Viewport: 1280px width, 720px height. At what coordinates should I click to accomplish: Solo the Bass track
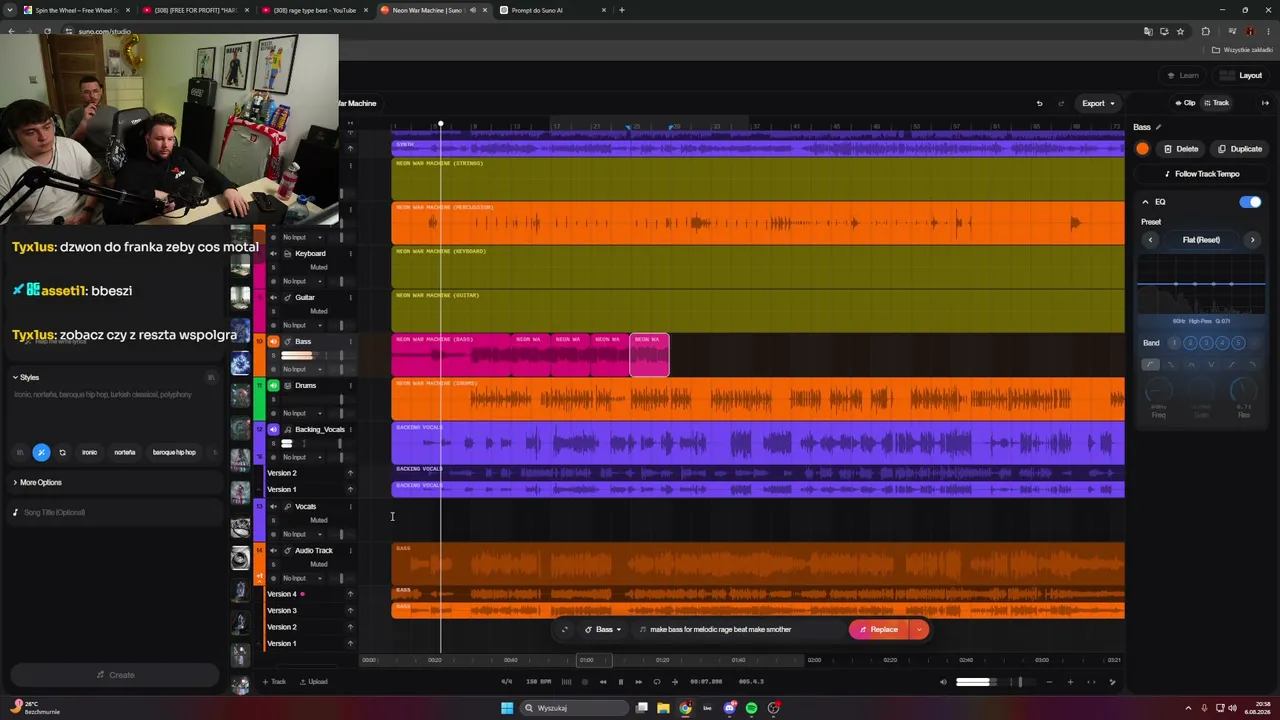[273, 356]
